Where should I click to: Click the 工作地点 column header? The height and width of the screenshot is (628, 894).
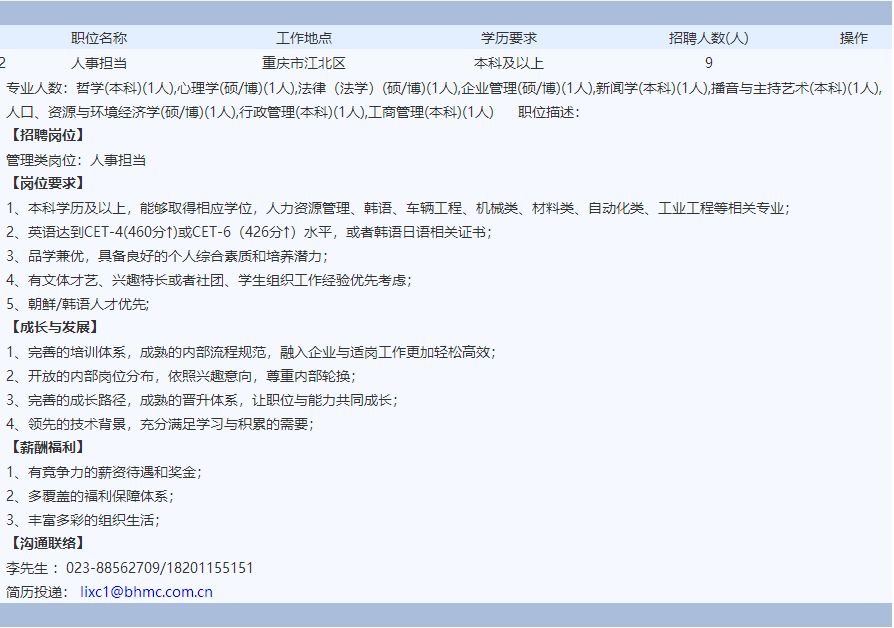304,37
